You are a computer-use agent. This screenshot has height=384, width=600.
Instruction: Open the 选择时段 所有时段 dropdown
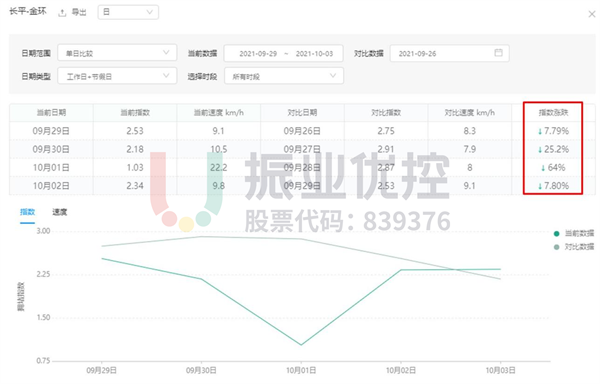284,76
